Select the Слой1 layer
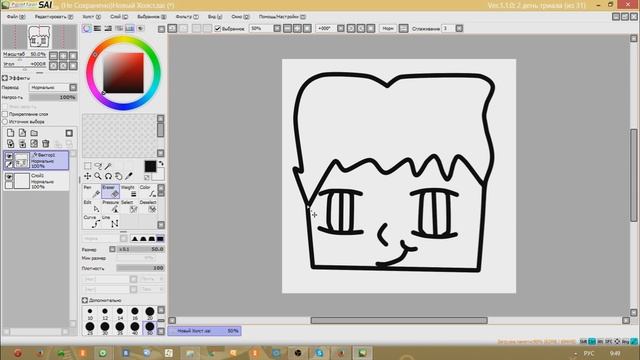 [36, 181]
